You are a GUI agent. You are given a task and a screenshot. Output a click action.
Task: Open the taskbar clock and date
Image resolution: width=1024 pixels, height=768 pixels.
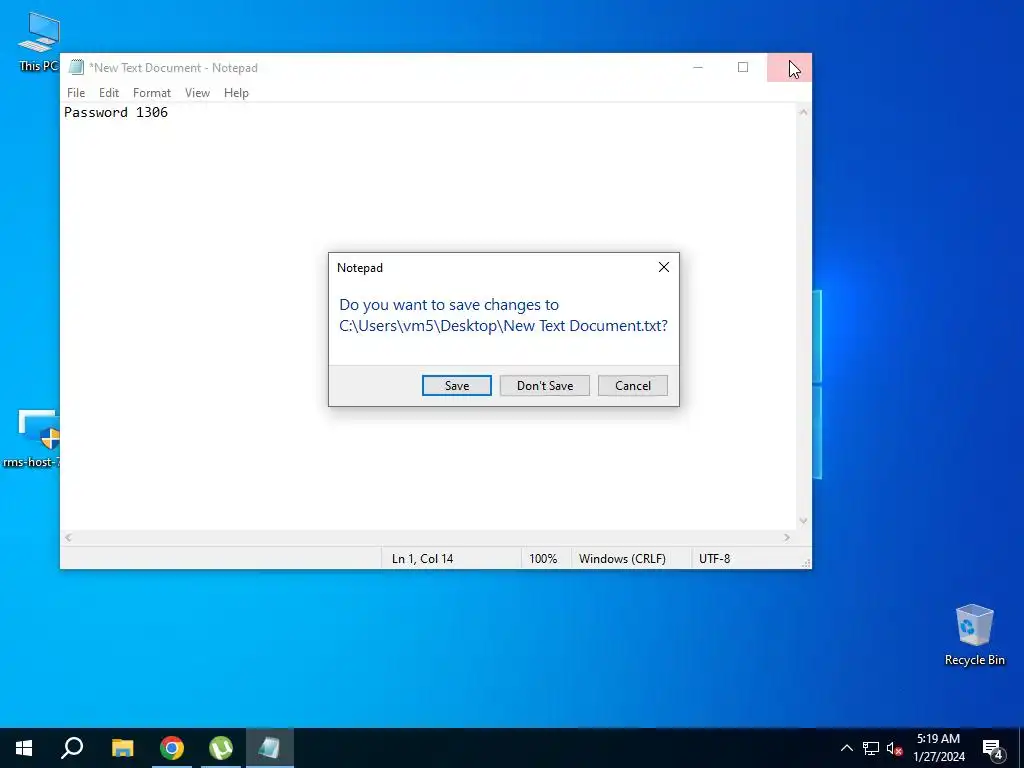pos(939,748)
